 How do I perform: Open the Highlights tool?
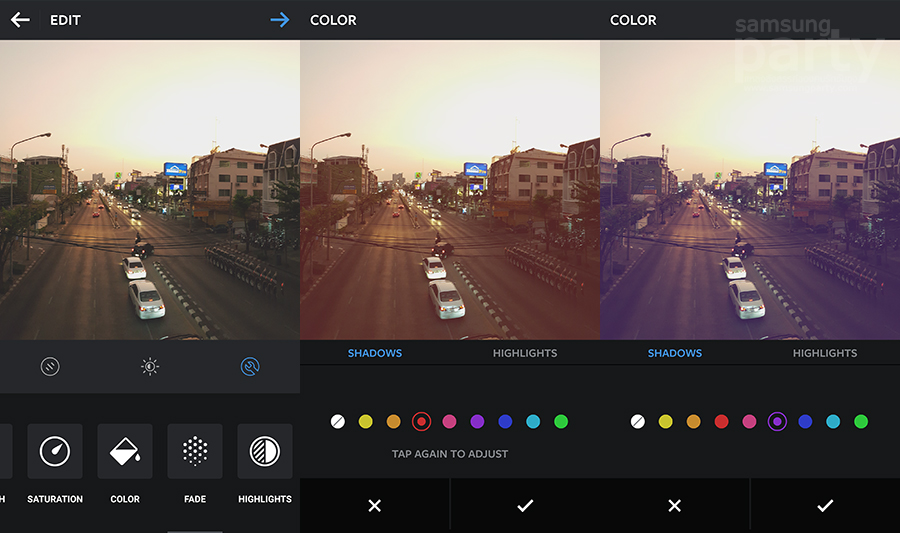265,452
